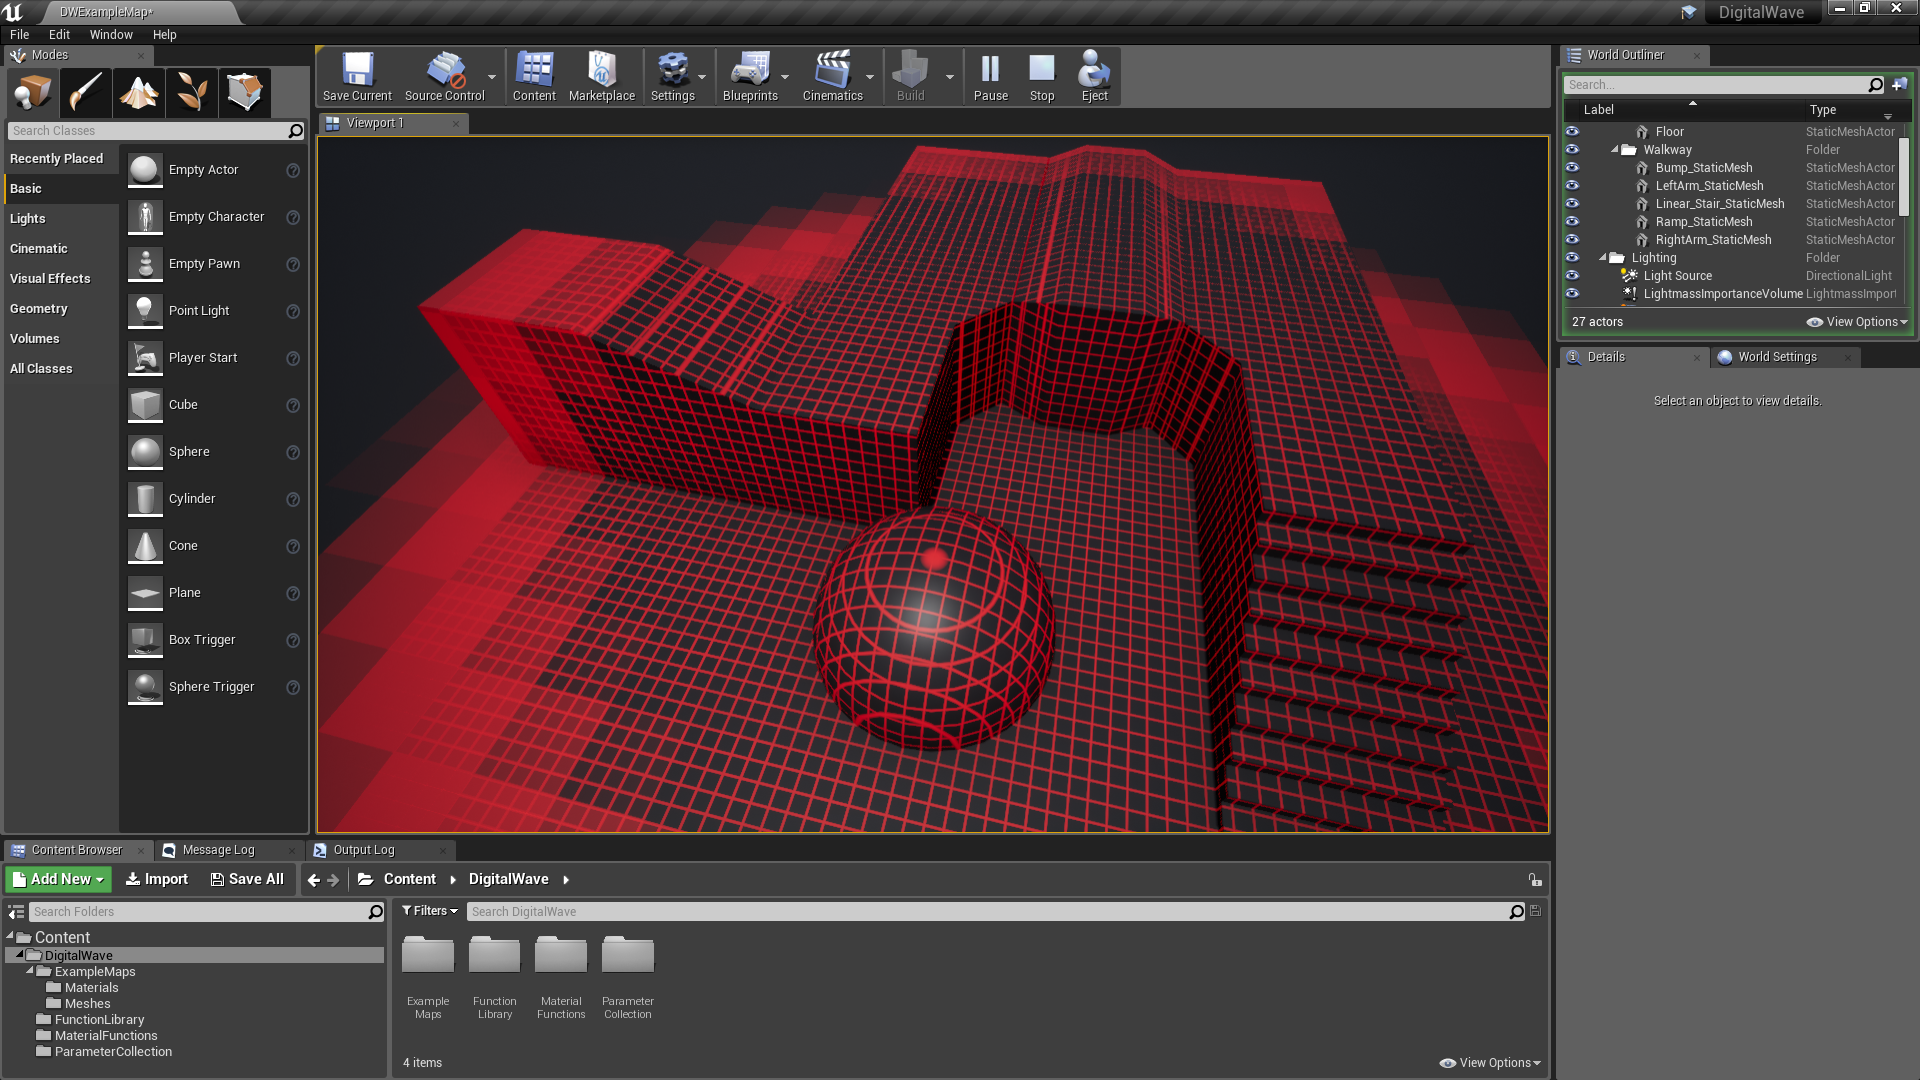Click add folder icon in World Outliner
This screenshot has width=1920, height=1080.
point(1899,85)
